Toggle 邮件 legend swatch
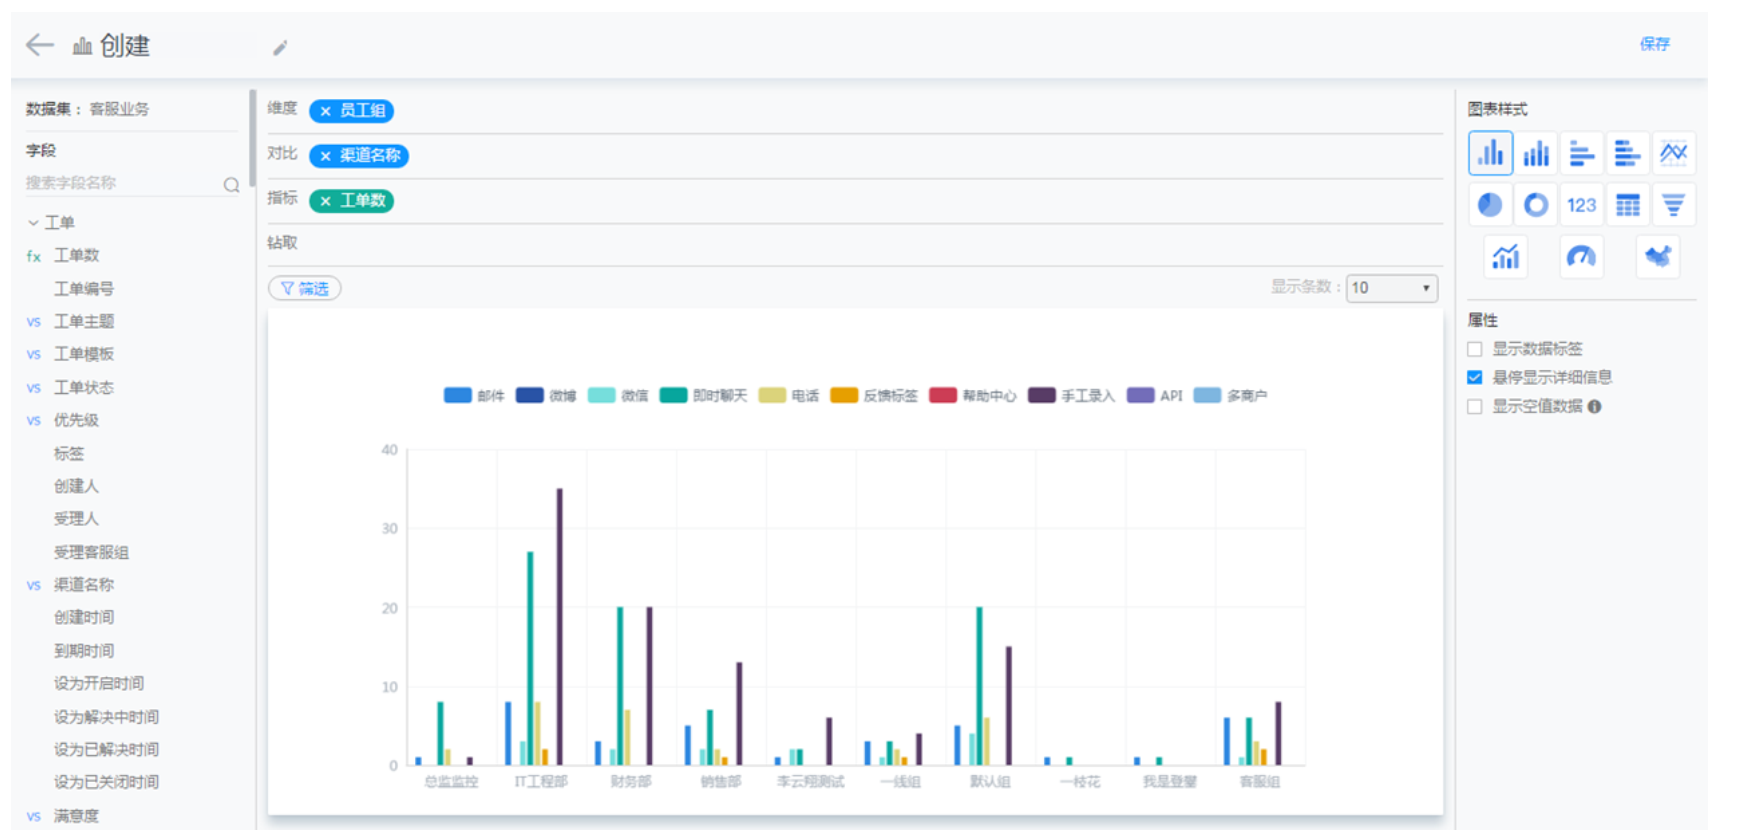1761x830 pixels. click(x=457, y=396)
